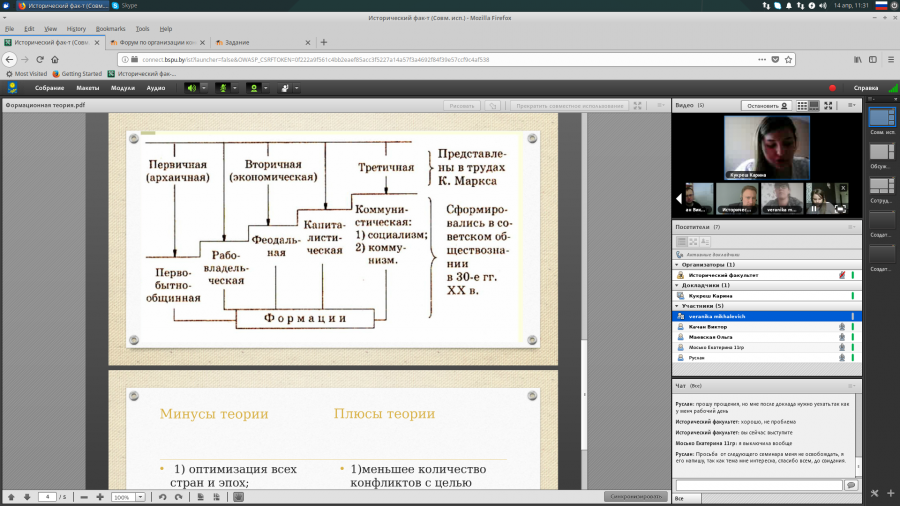
Task: Open the Аудио menu
Action: [x=156, y=88]
